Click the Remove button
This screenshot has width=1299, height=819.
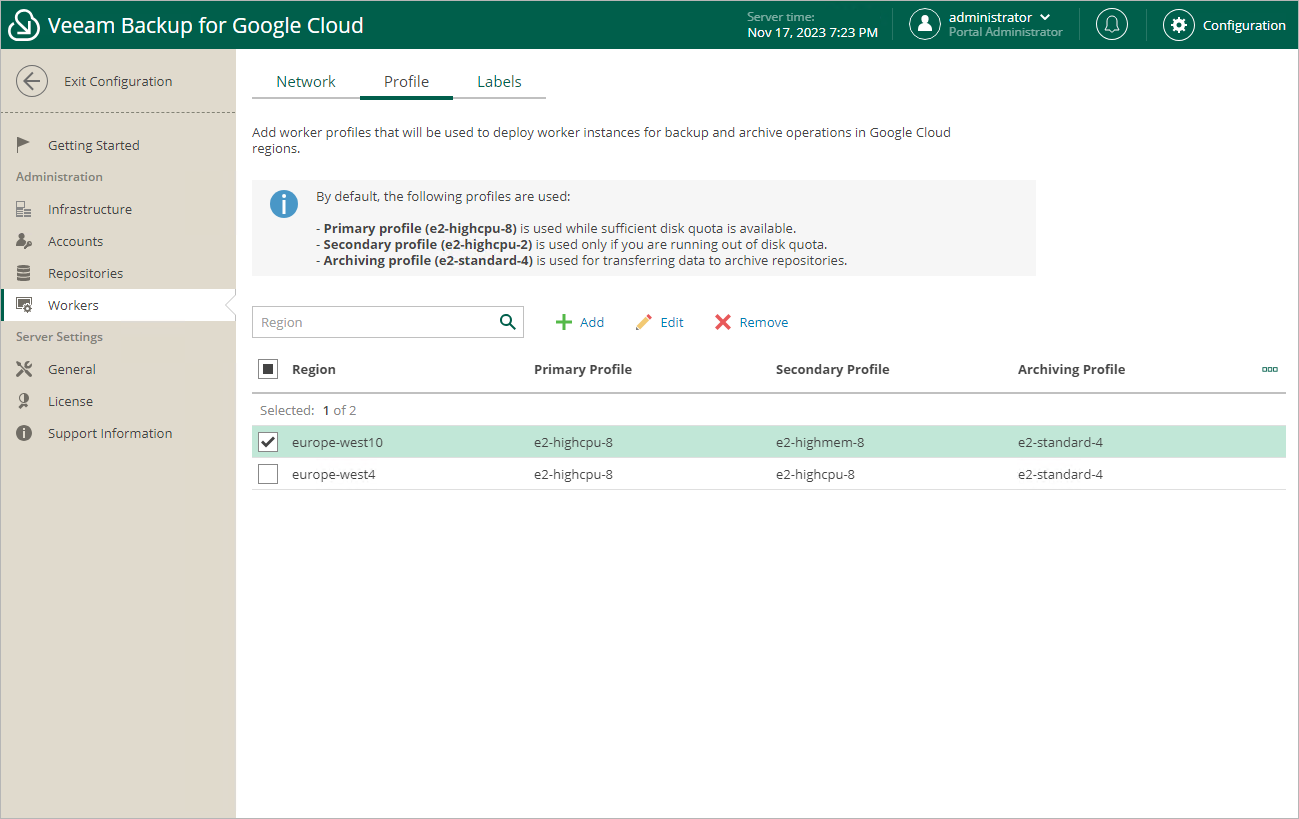[752, 322]
